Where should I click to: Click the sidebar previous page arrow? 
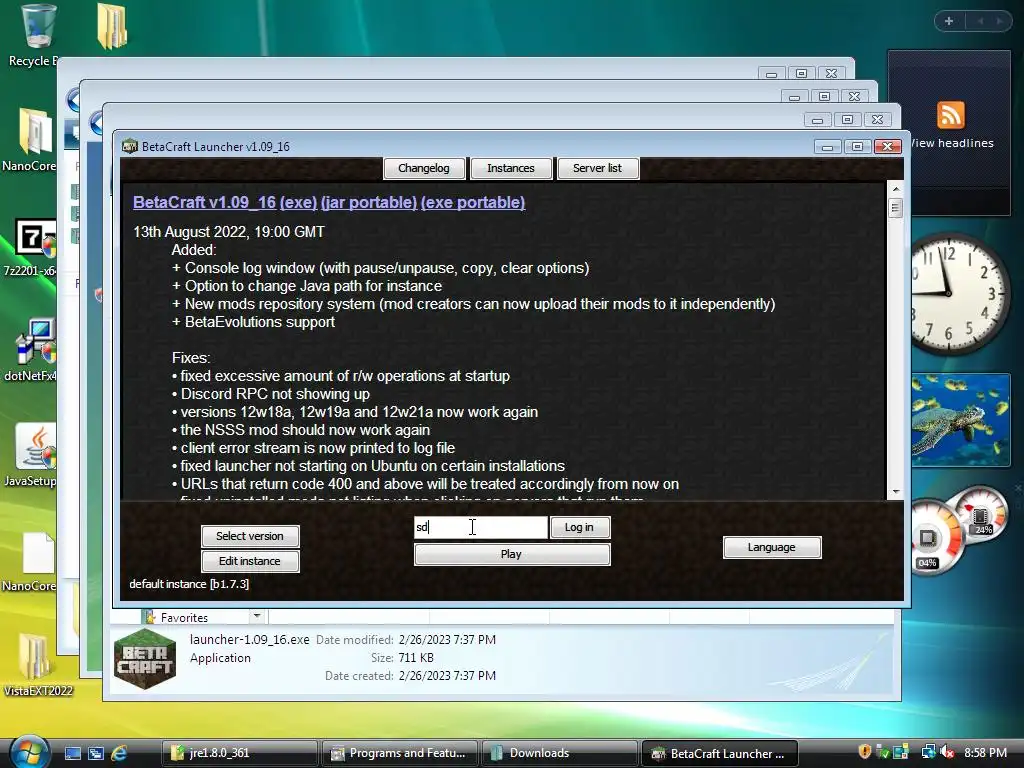[x=980, y=21]
